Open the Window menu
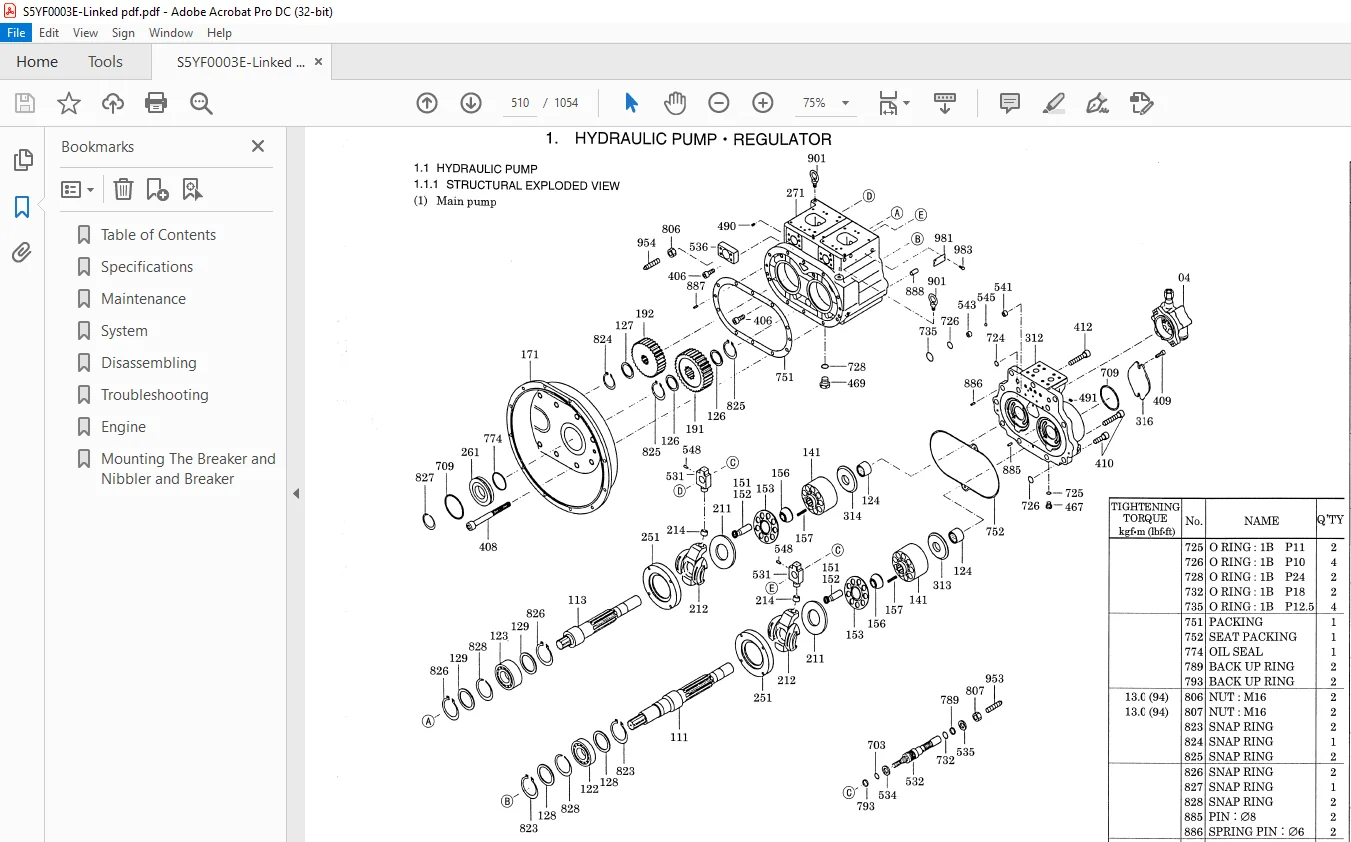 (171, 33)
